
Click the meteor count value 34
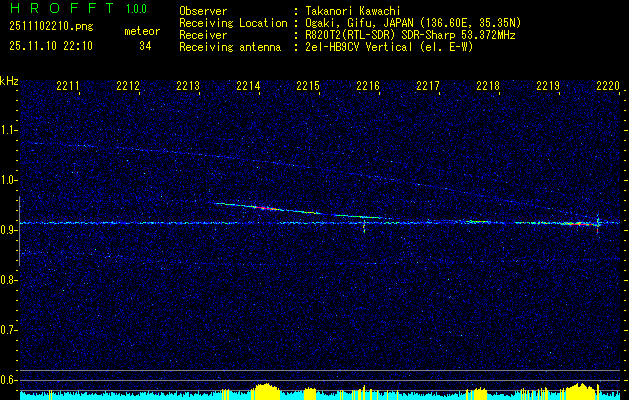146,46
